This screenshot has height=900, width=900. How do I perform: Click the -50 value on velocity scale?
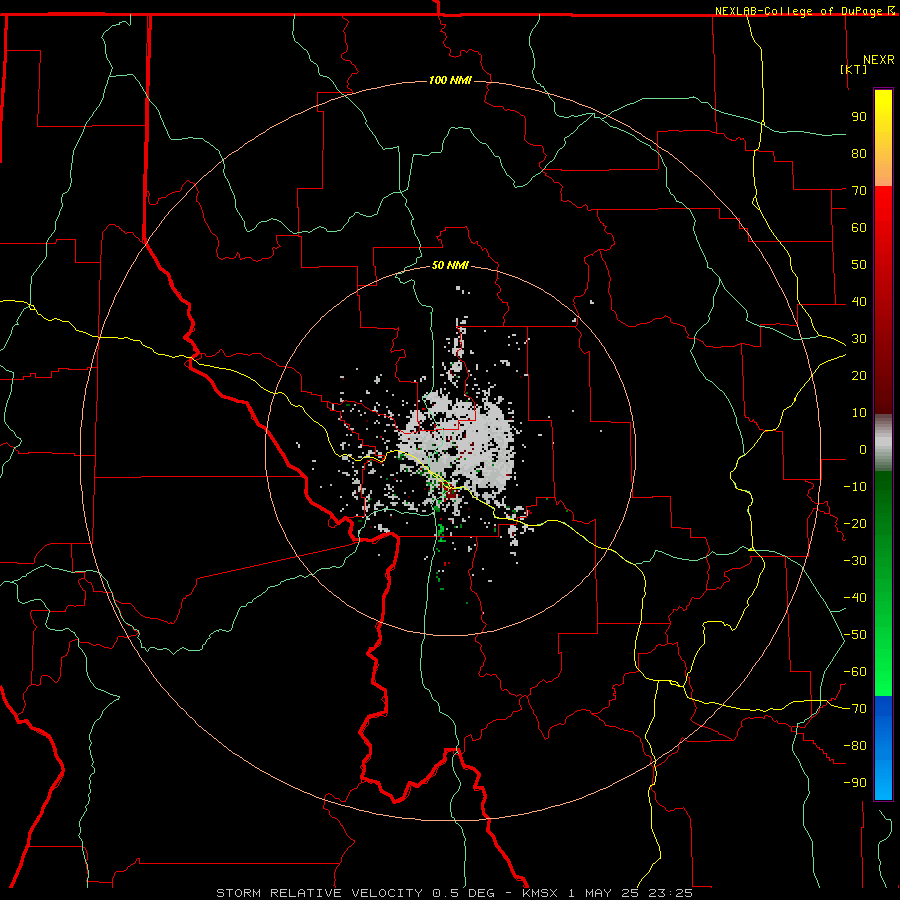(855, 635)
